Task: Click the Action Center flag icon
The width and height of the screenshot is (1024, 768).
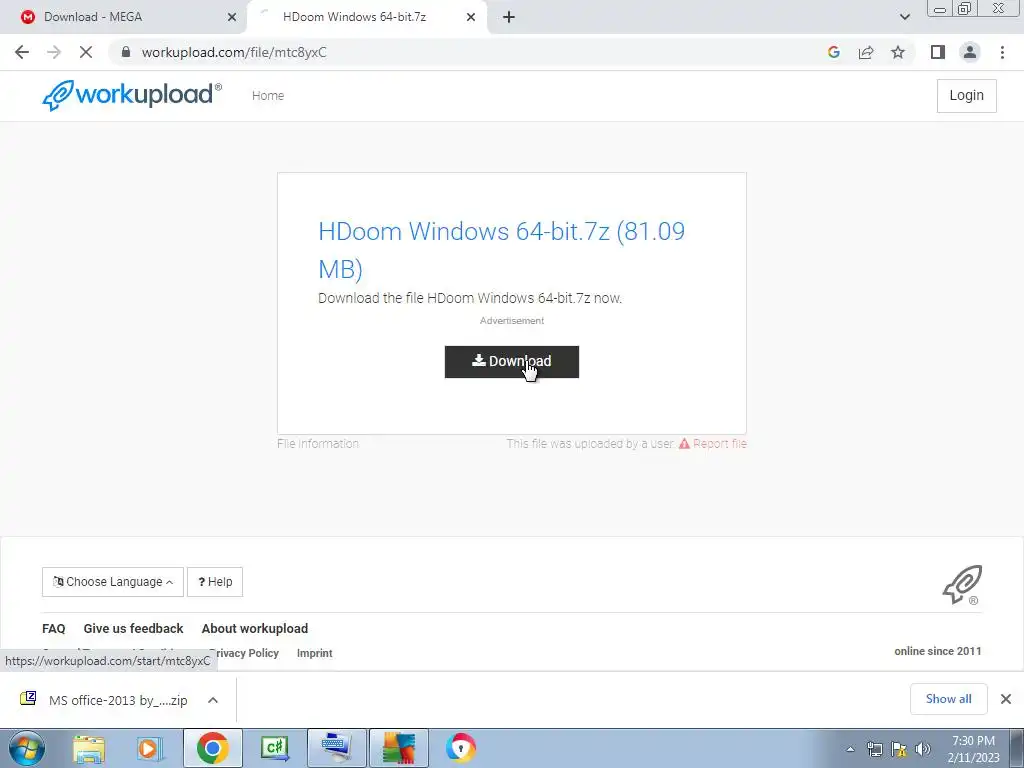Action: click(x=899, y=749)
